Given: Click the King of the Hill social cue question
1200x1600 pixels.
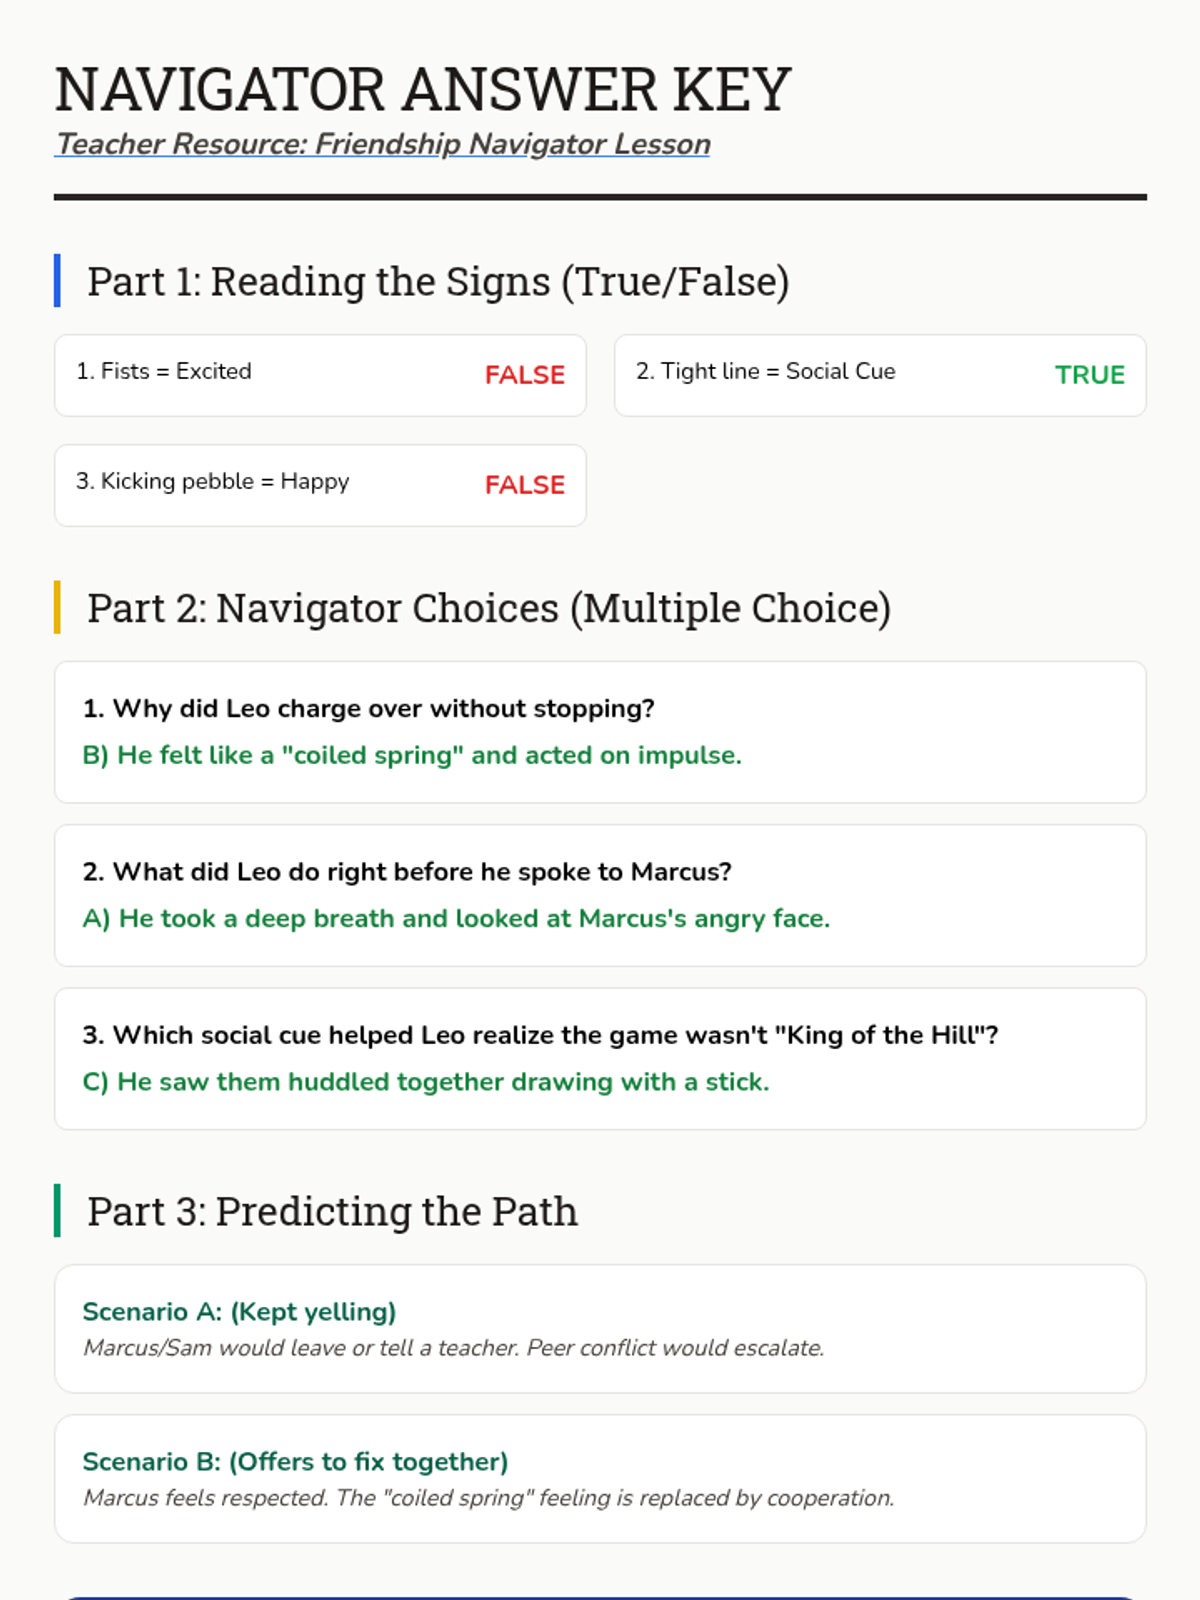Looking at the screenshot, I should tap(540, 1035).
